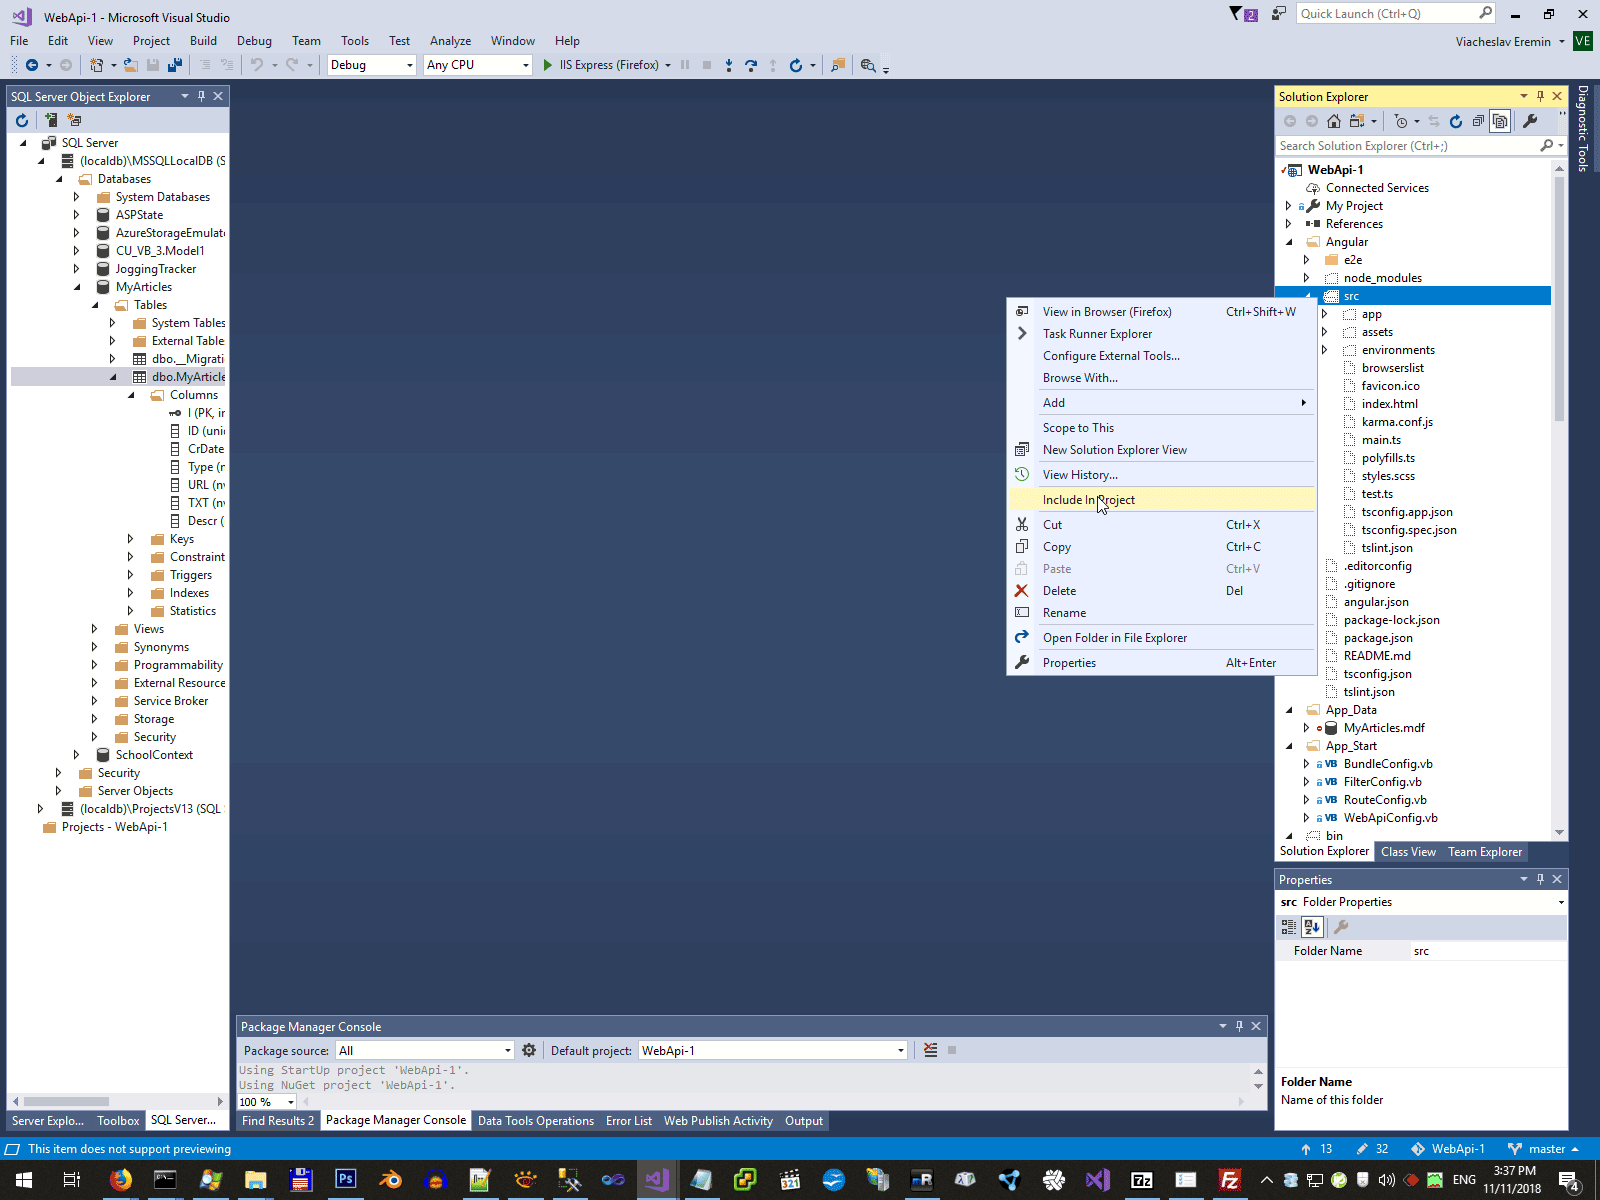Toggle auto-hide pin on Package Manager Console

1239,1026
